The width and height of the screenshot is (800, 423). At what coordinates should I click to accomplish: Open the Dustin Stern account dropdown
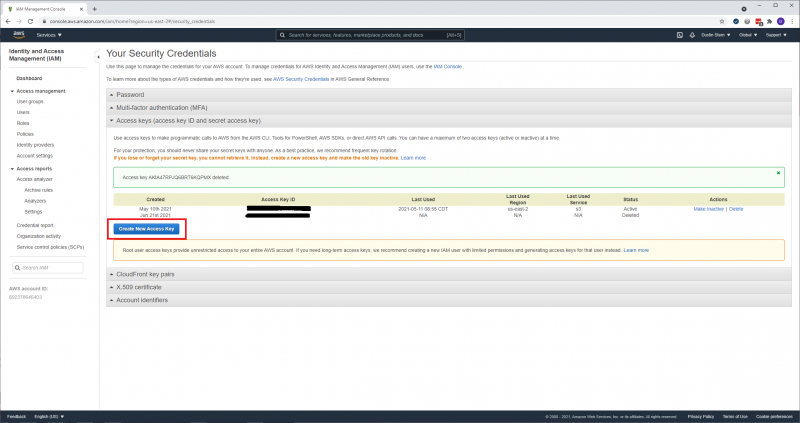pyautogui.click(x=716, y=35)
